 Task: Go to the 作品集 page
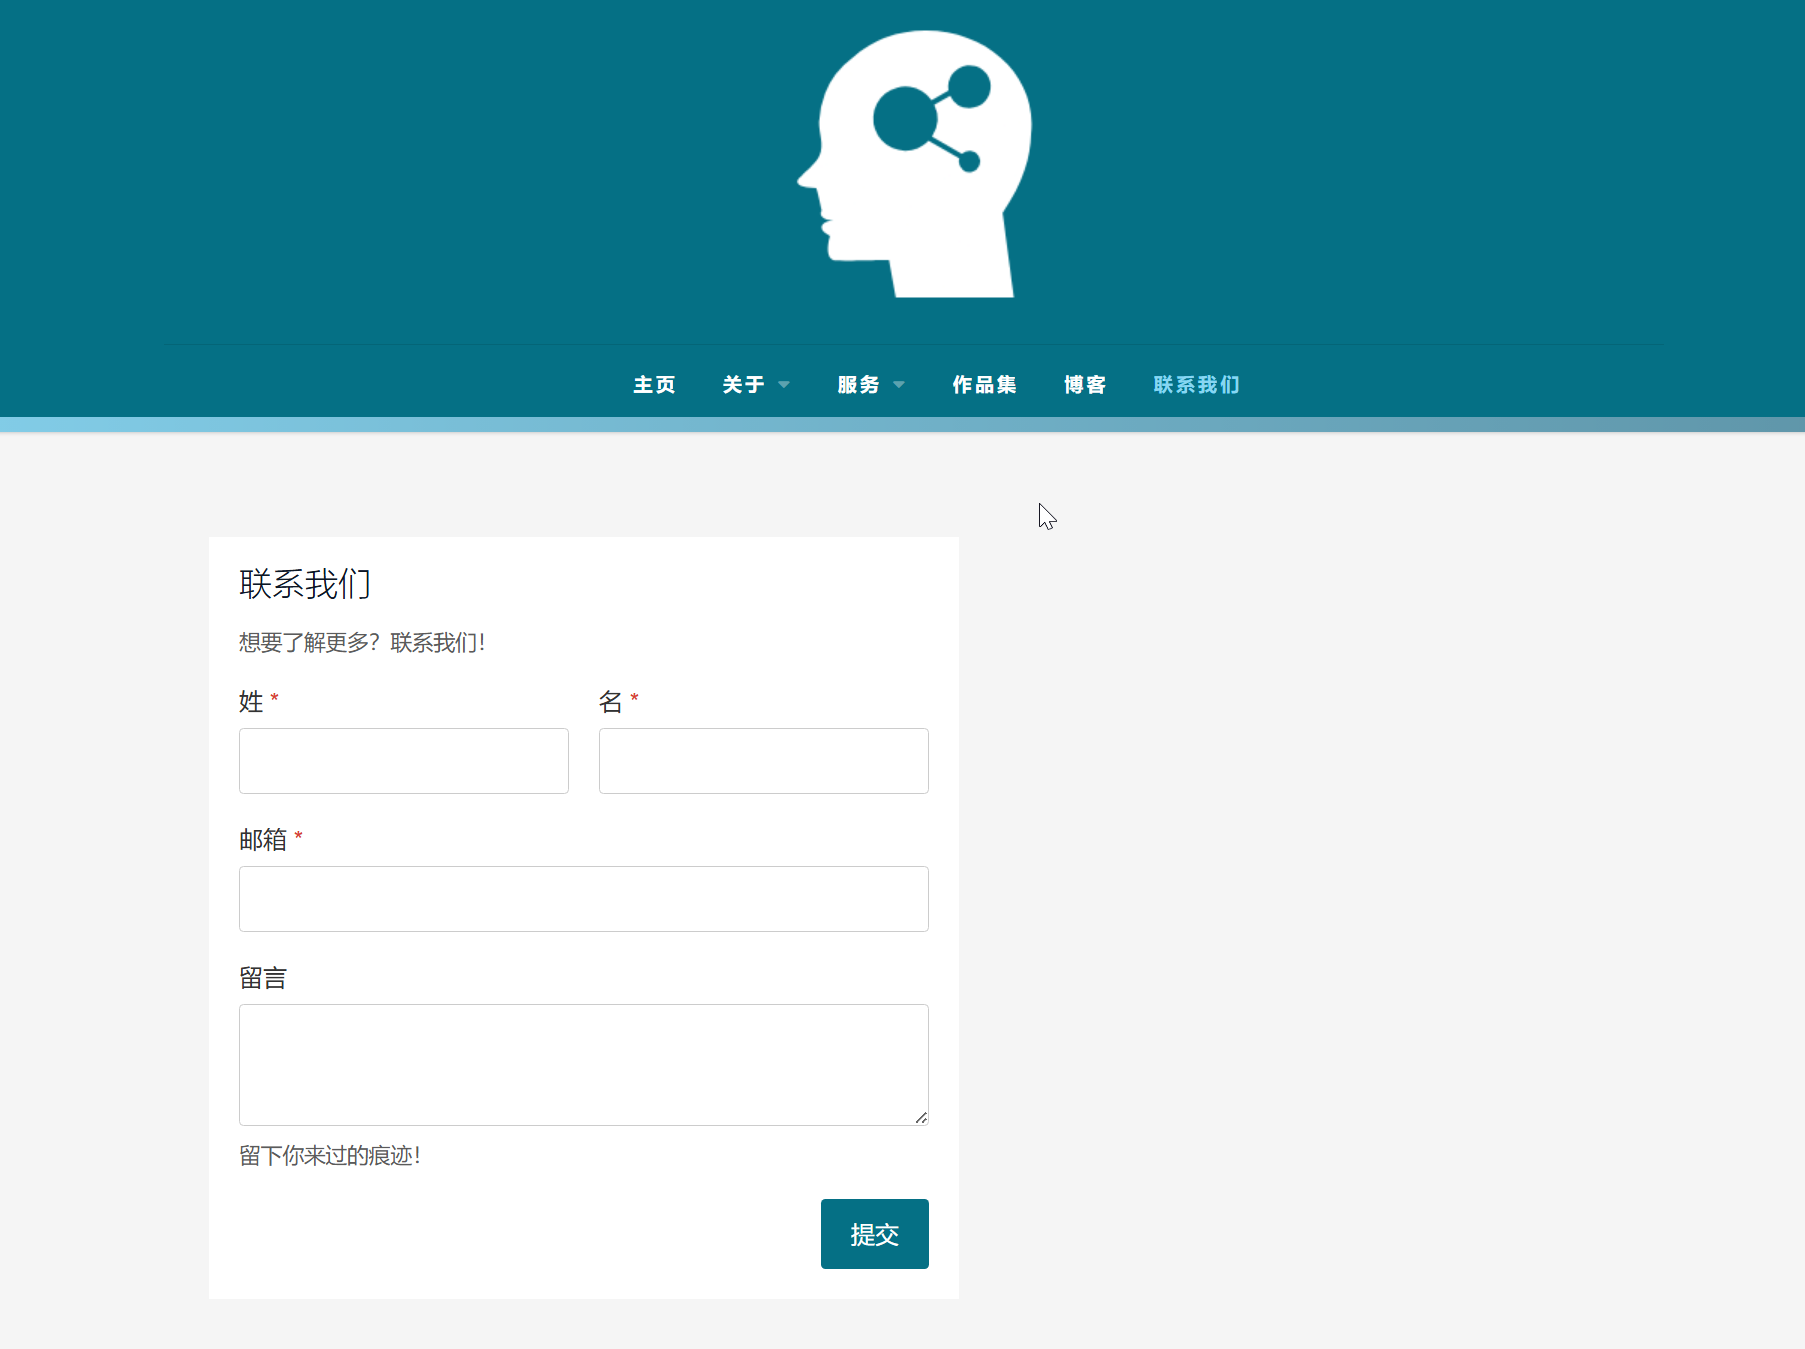pos(984,385)
